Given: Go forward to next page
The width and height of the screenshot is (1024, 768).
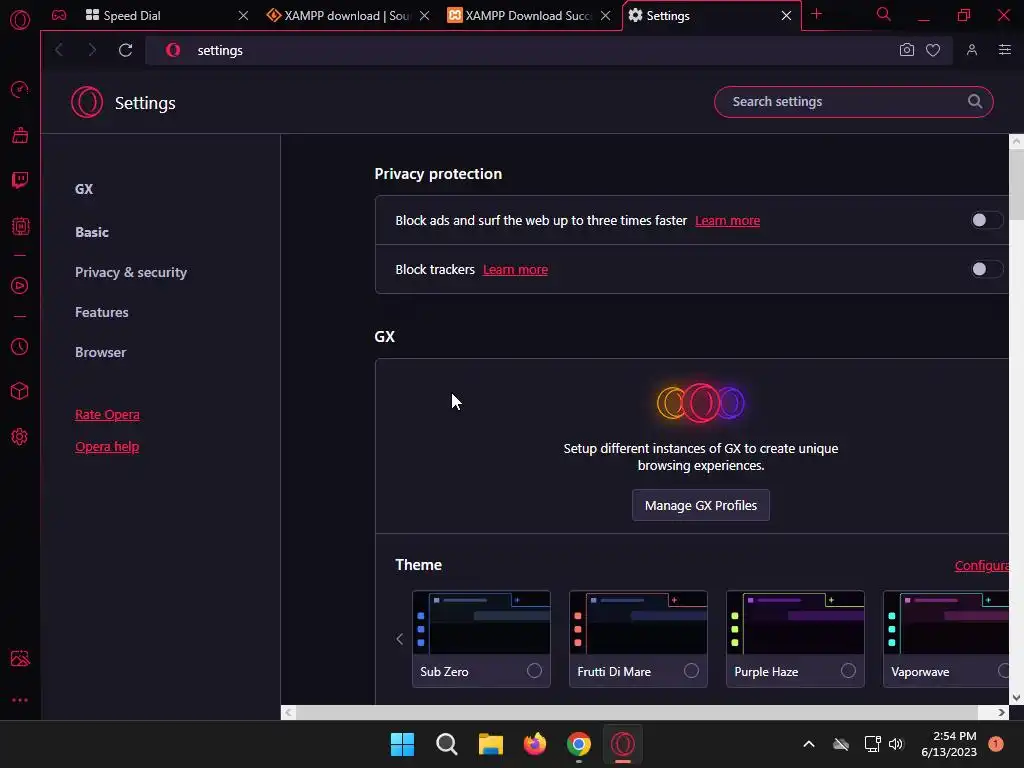Looking at the screenshot, I should click(92, 50).
